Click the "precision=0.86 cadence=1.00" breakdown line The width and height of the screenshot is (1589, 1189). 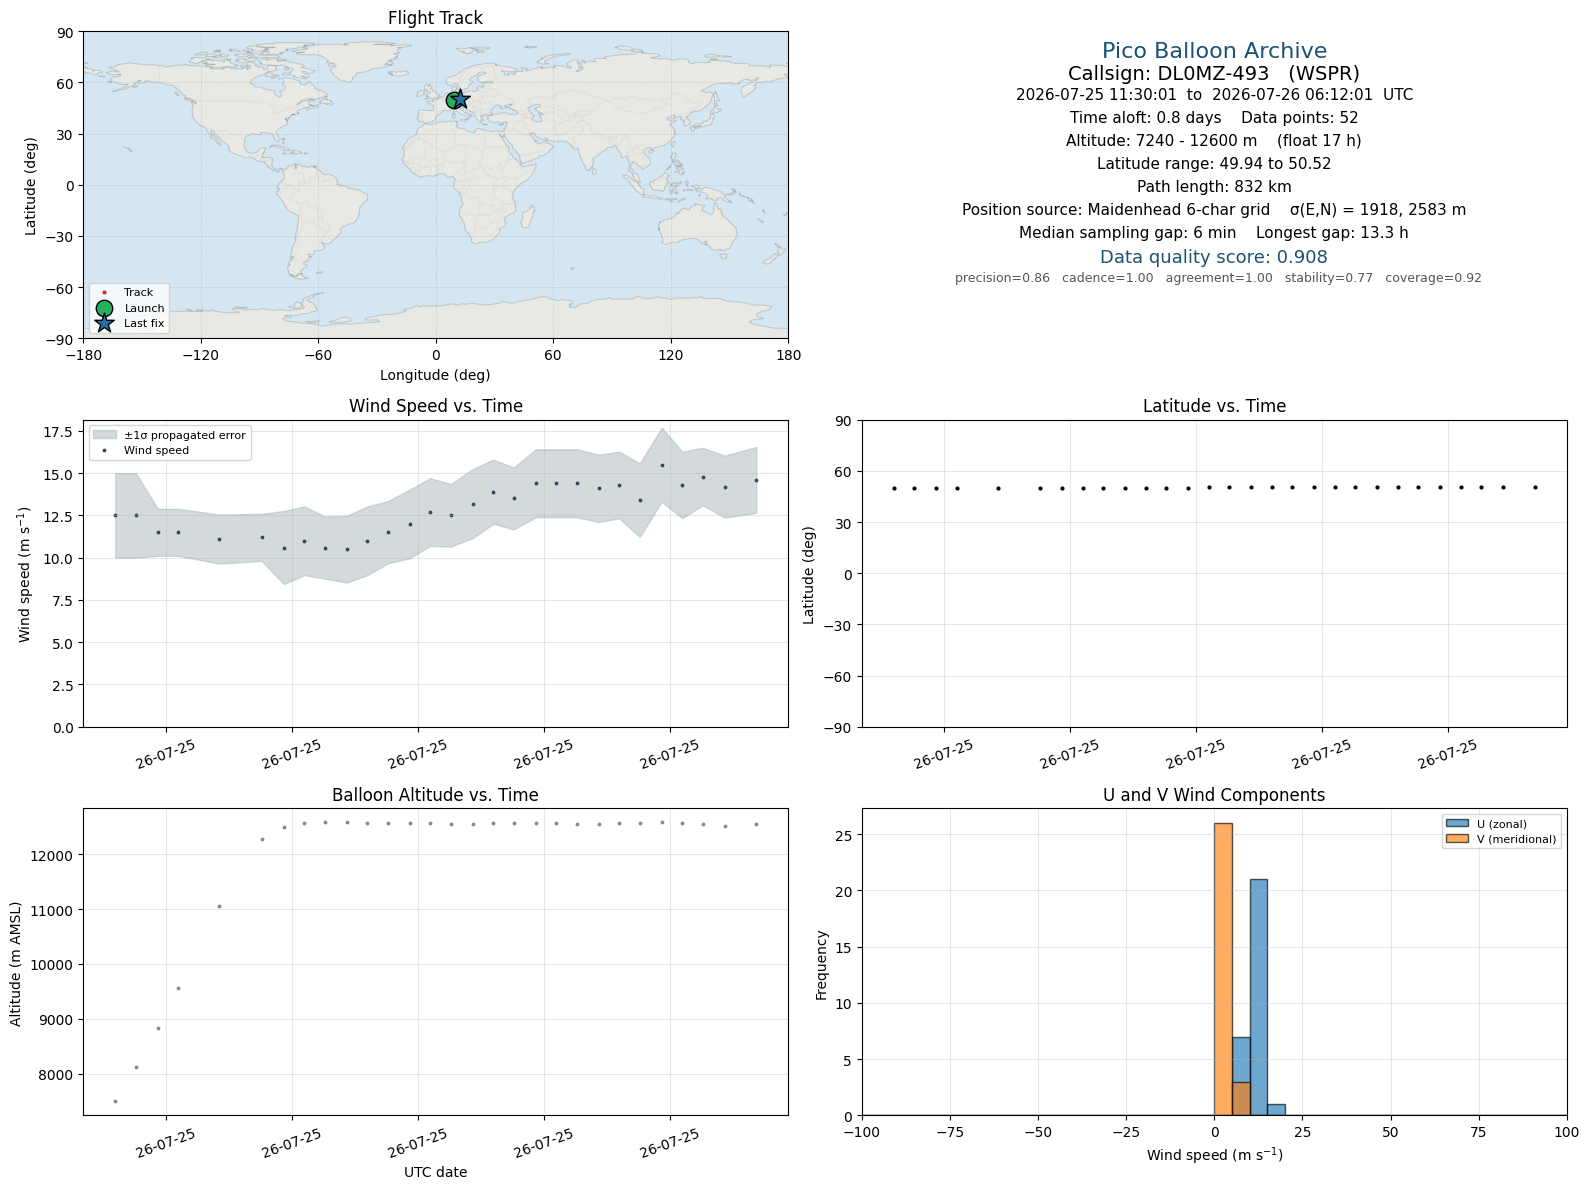pos(1218,278)
